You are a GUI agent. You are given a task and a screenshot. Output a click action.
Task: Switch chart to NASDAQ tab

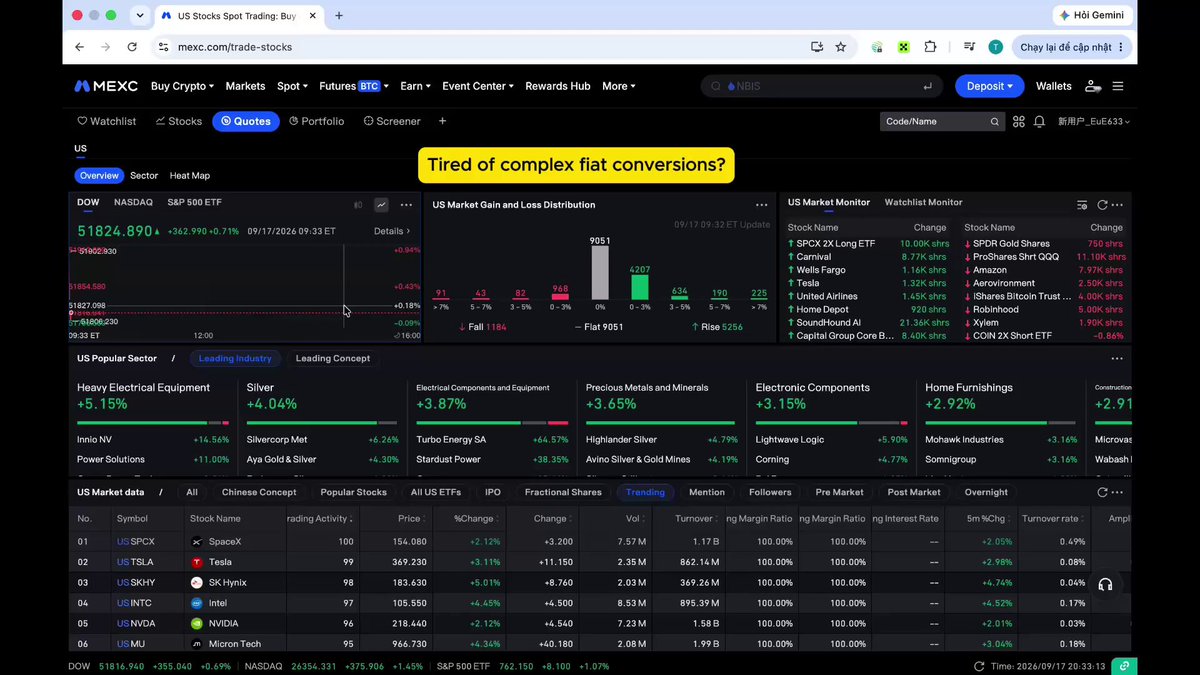133,202
